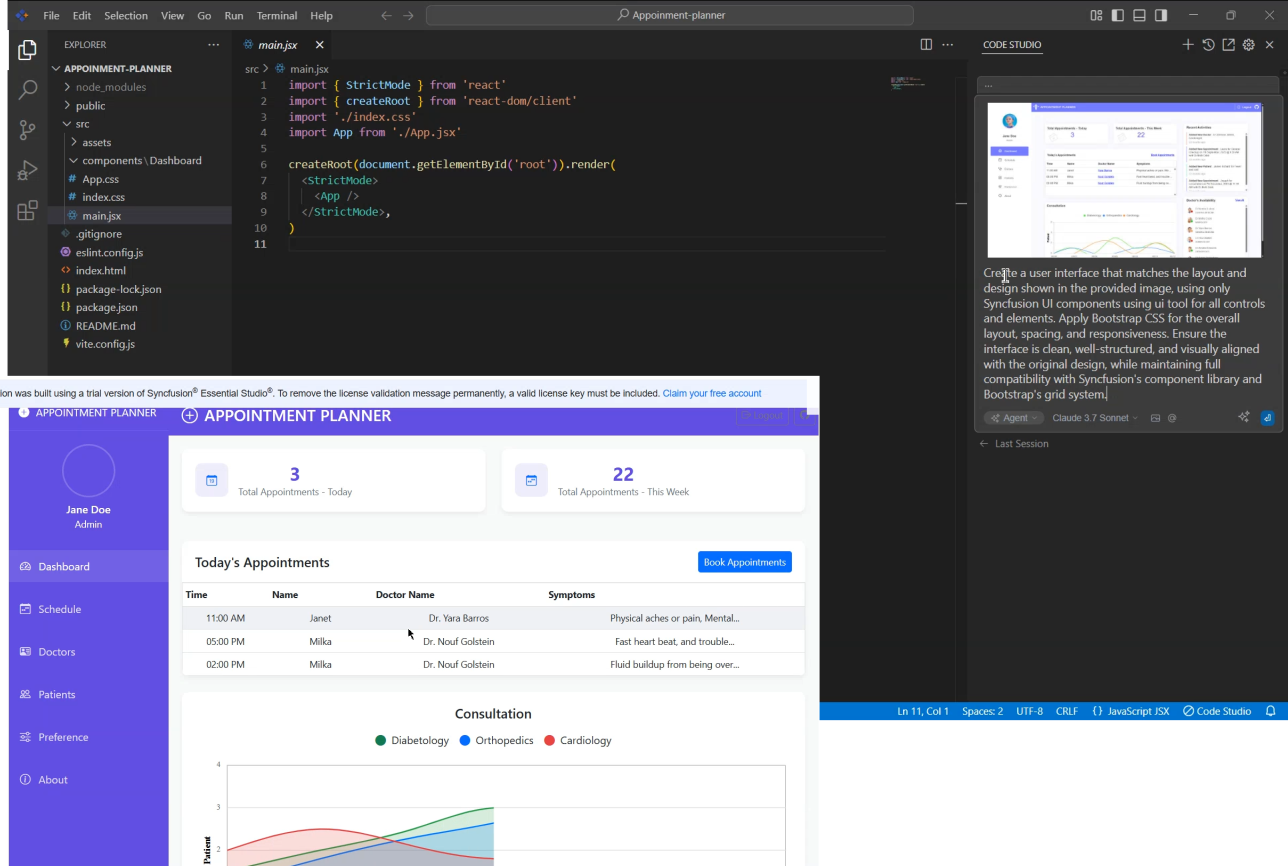Start a new Code Studio chat

point(1188,45)
